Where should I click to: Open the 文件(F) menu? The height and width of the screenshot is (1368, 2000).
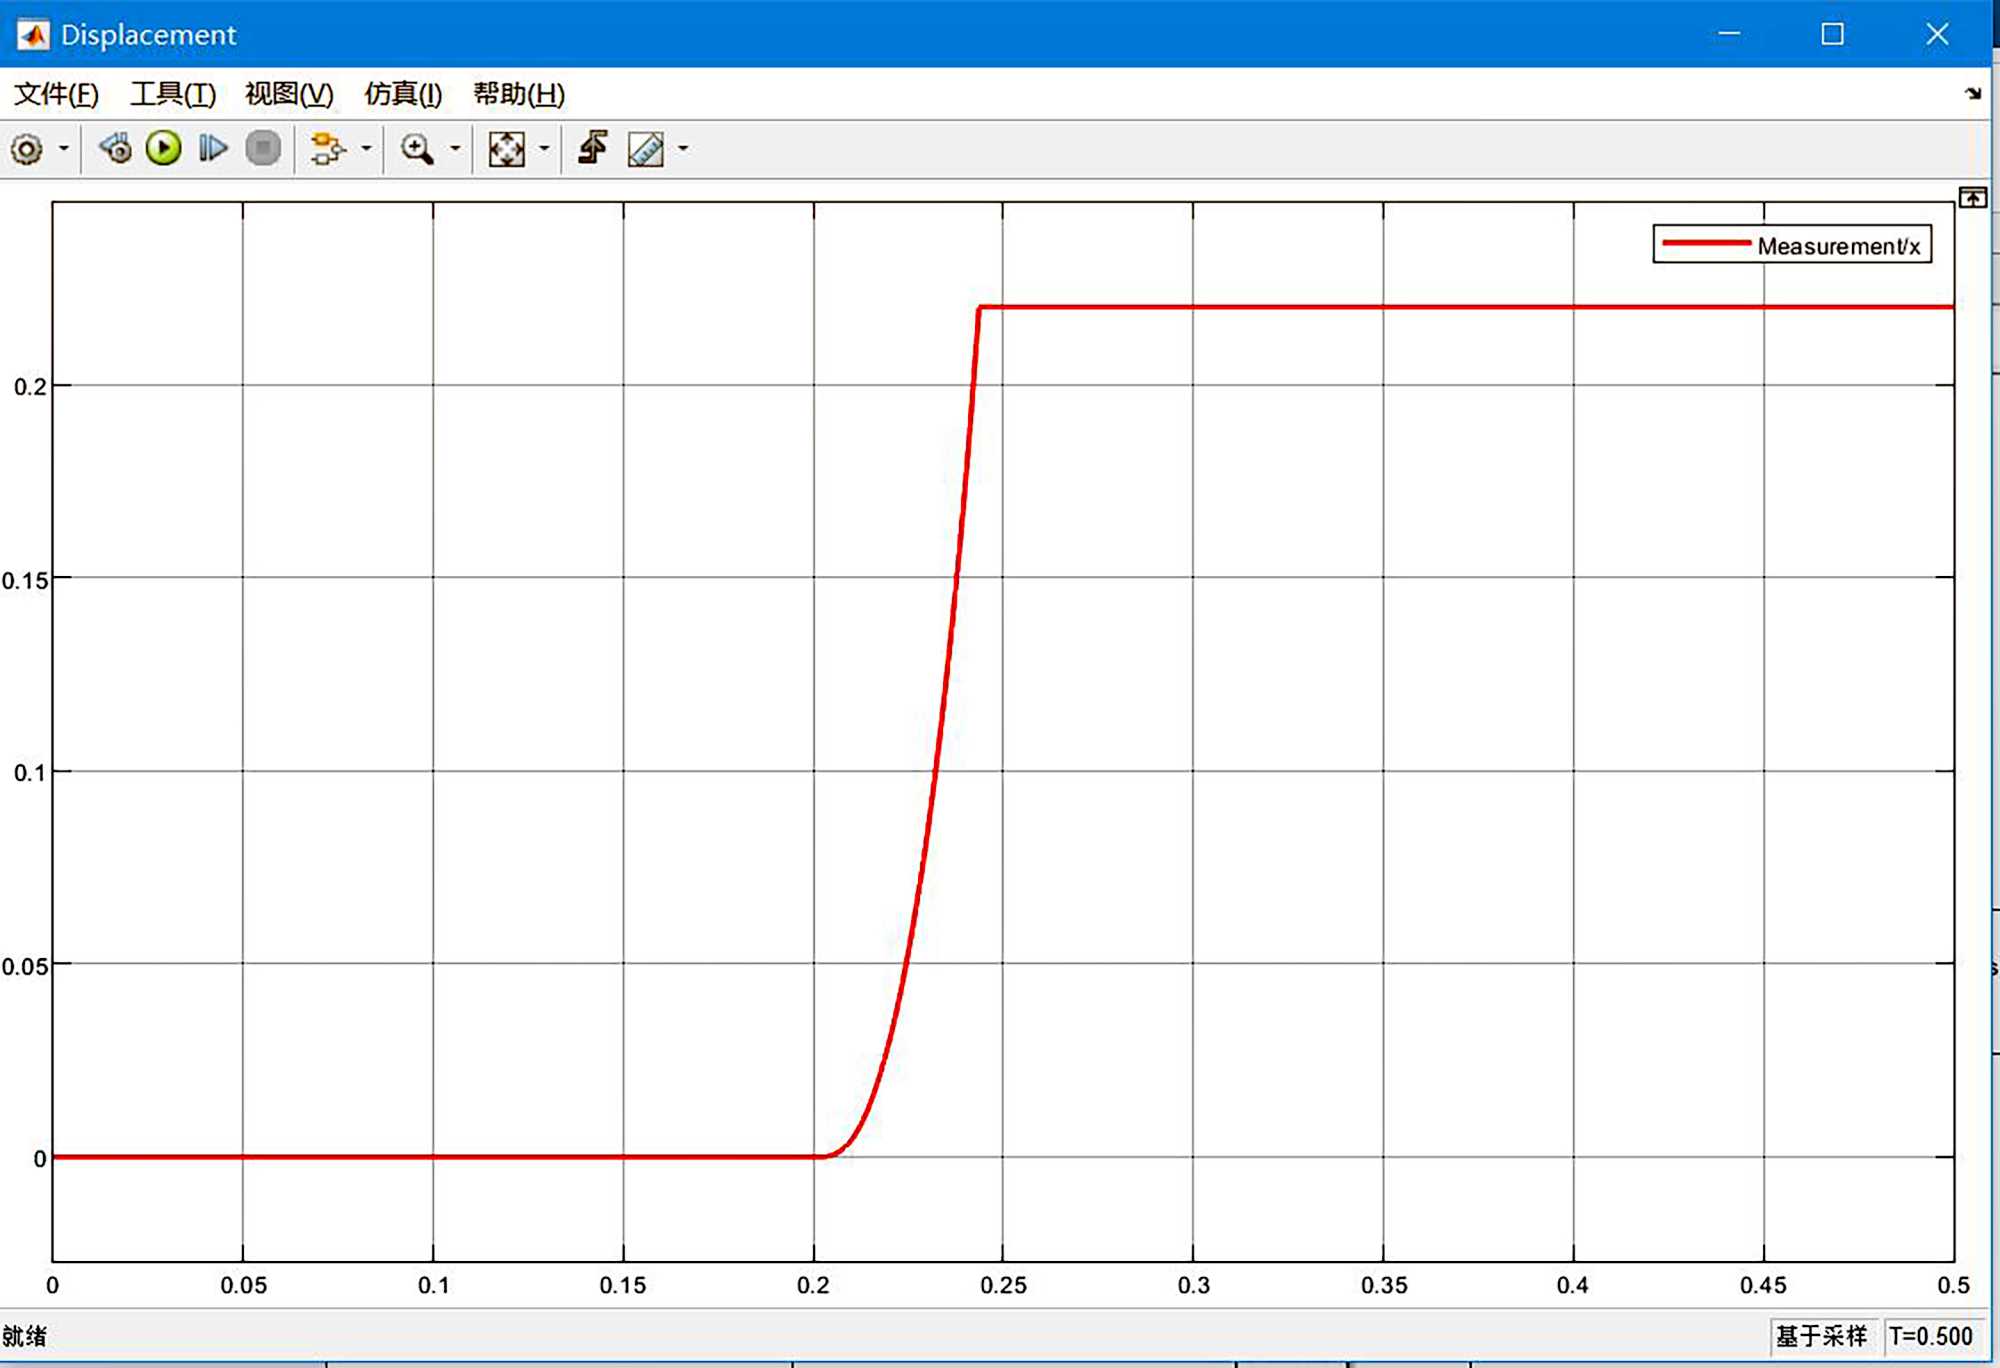[56, 94]
